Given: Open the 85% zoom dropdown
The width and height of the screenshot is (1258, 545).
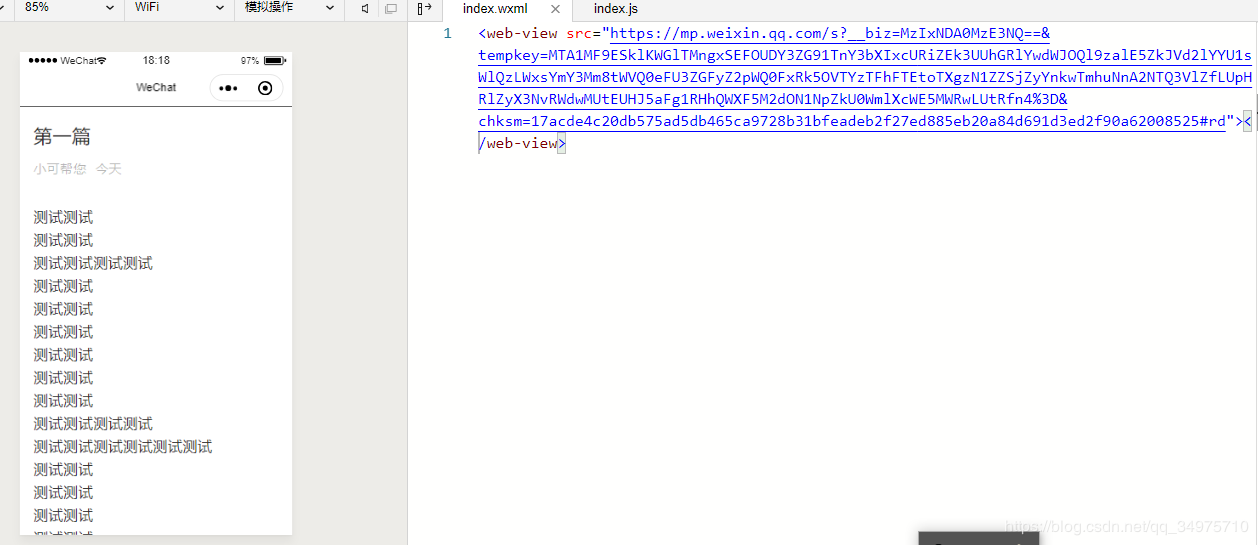Looking at the screenshot, I should point(70,8).
